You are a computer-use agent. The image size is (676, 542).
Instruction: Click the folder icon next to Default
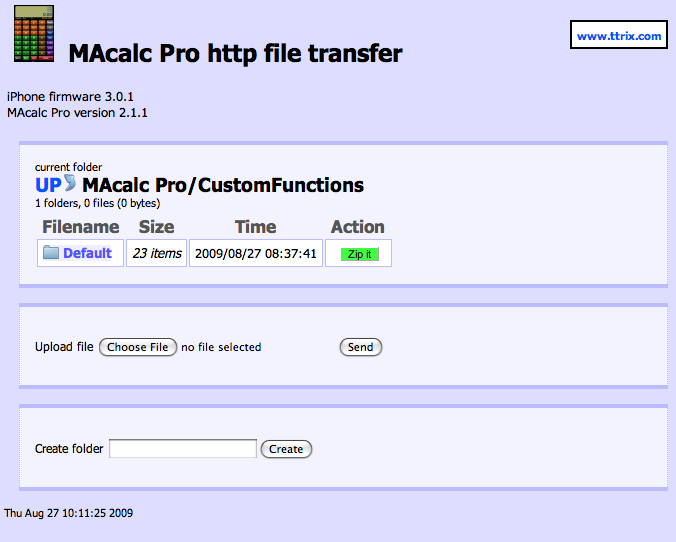coord(51,253)
